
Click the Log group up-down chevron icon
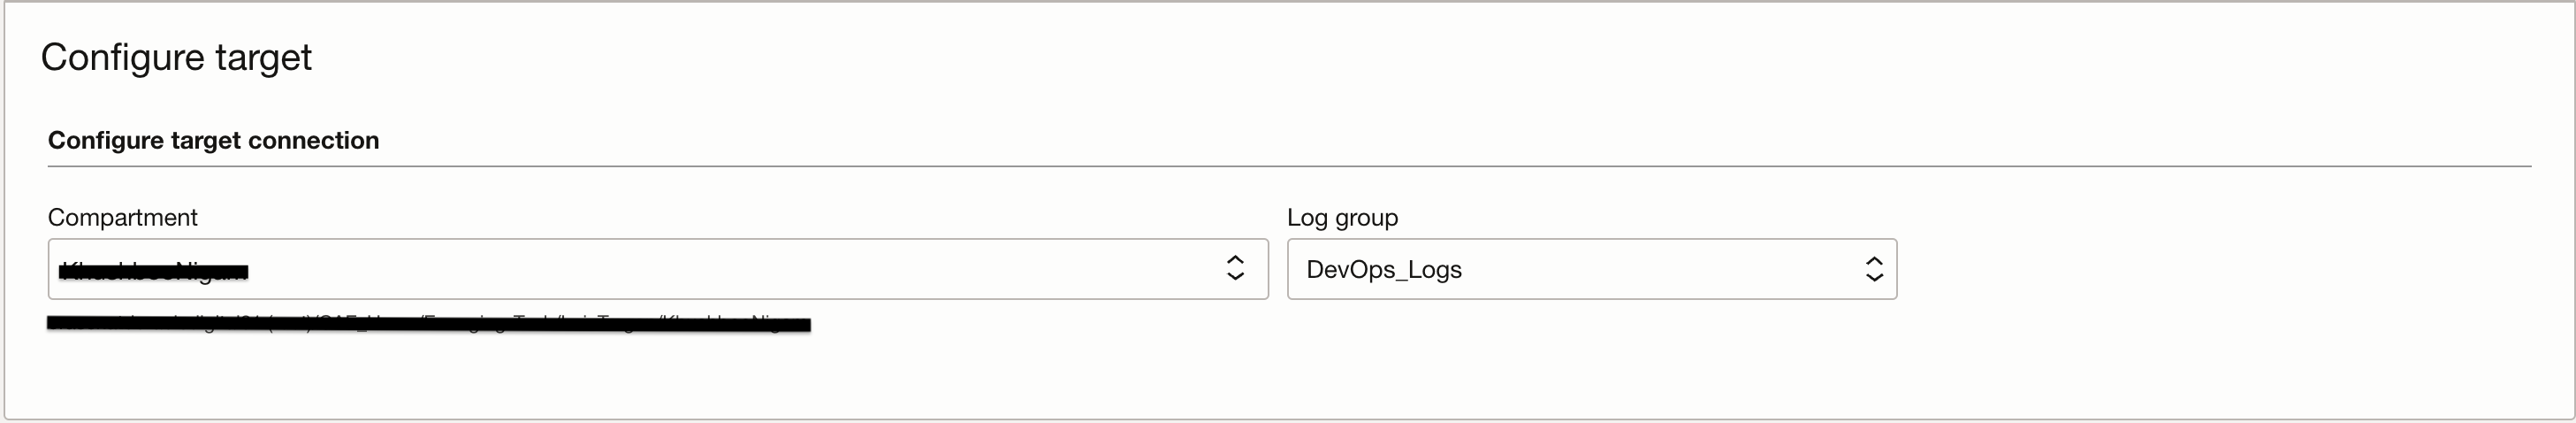coord(1874,269)
